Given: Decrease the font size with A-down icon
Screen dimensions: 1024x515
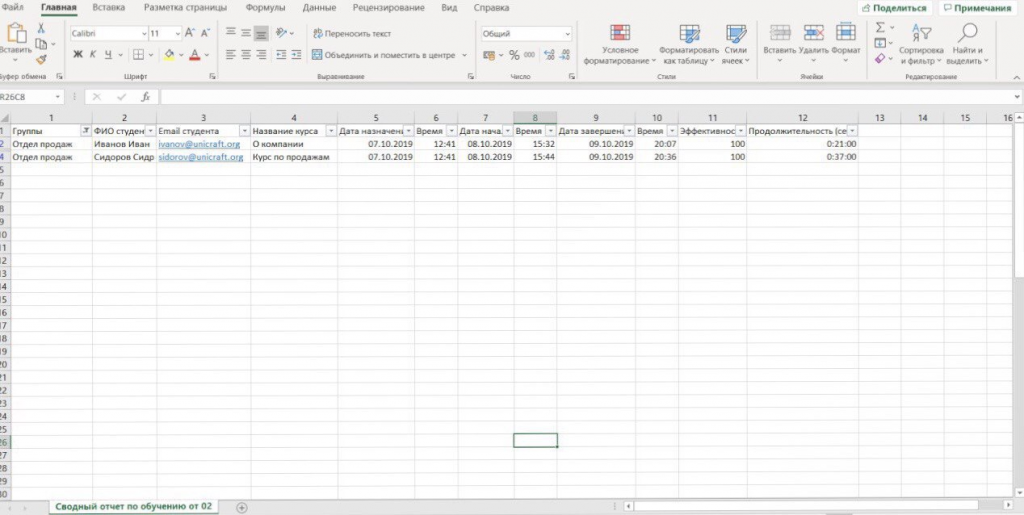Looking at the screenshot, I should click(205, 33).
